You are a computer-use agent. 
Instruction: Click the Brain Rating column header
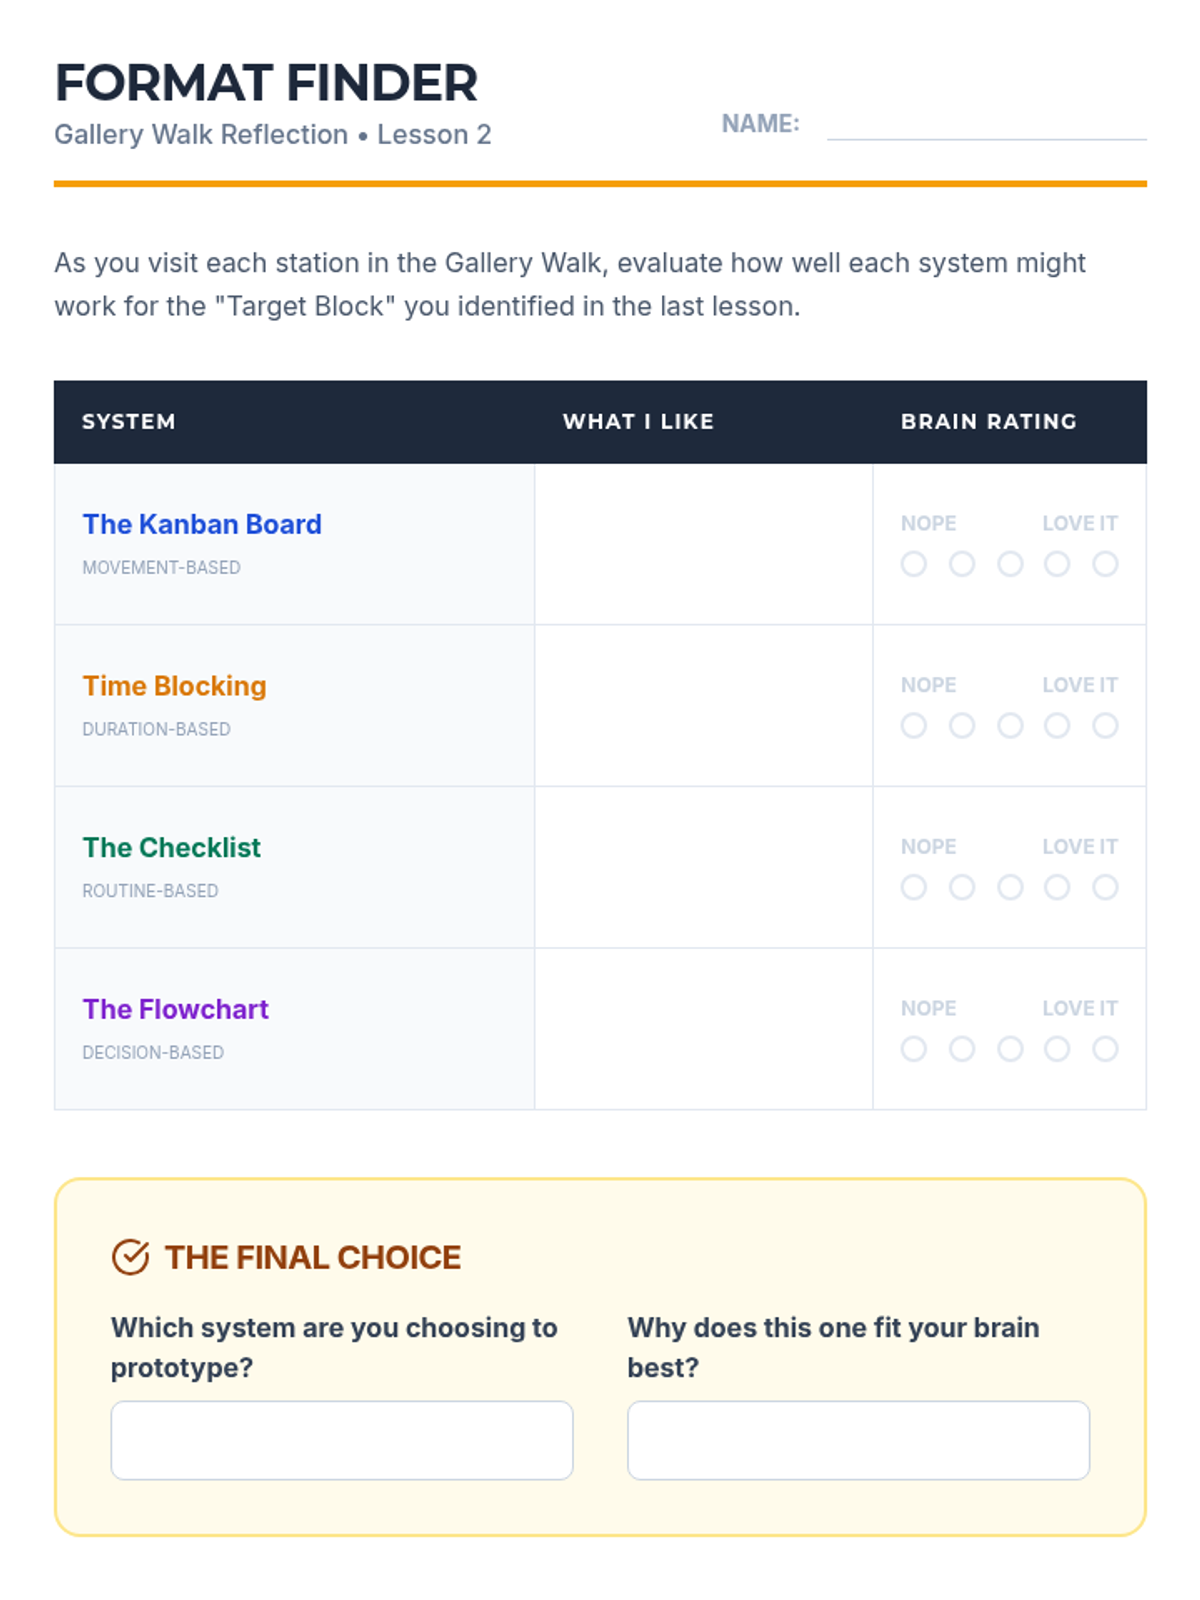(x=989, y=421)
